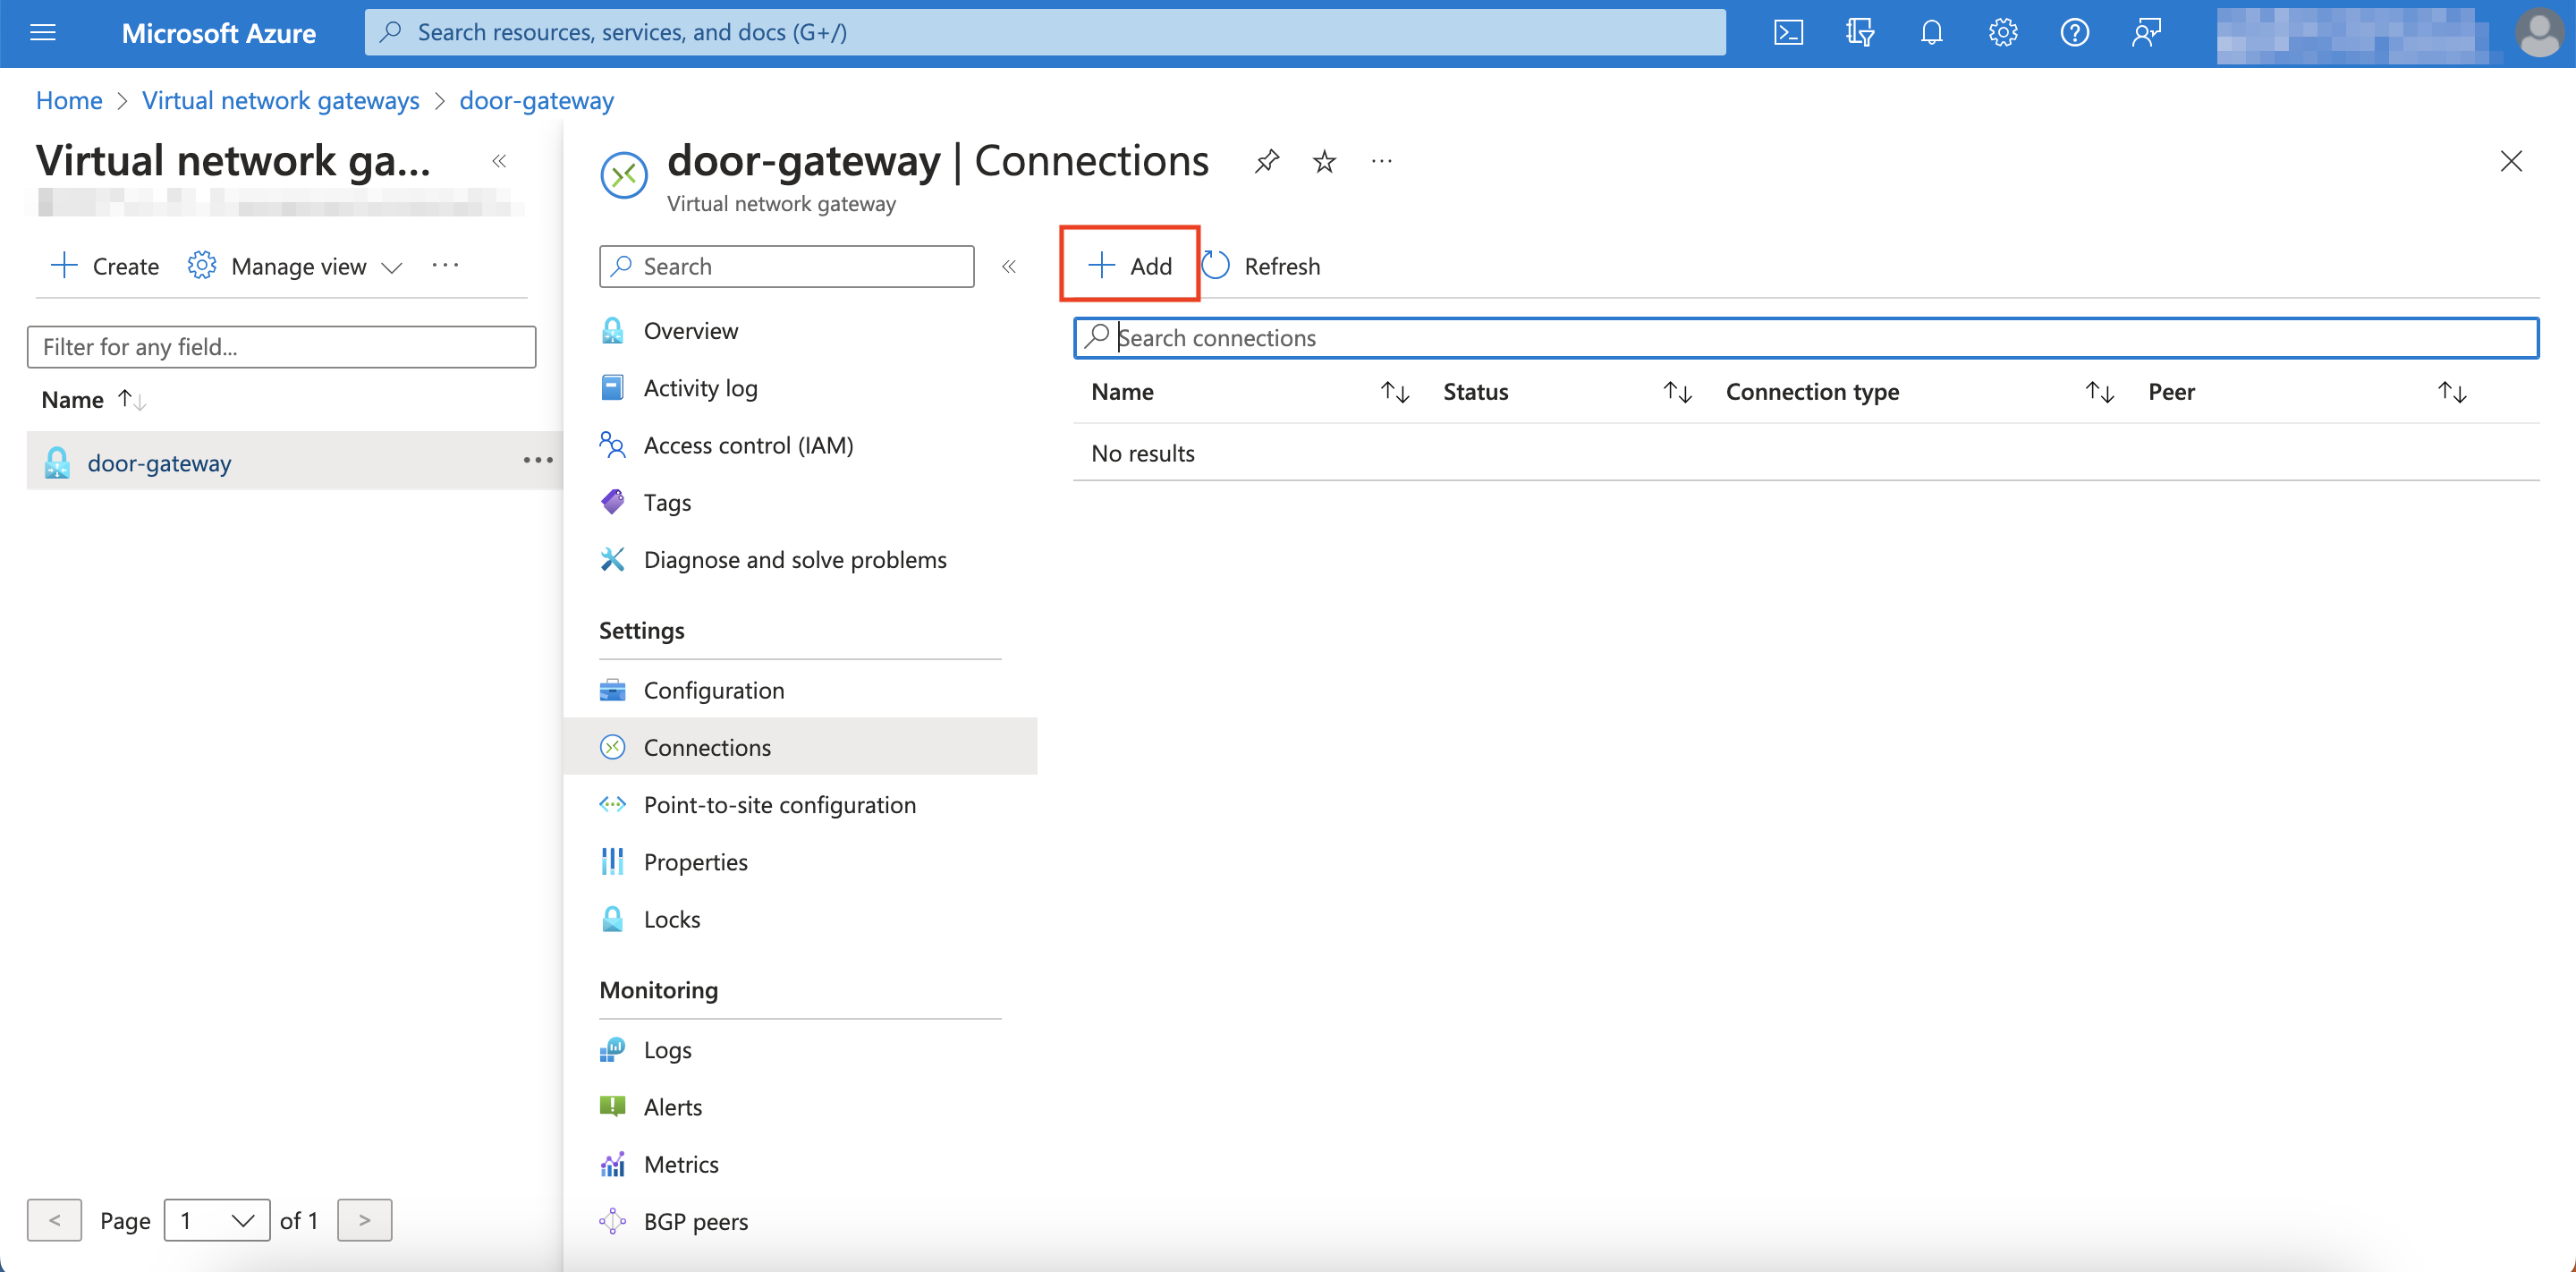Pin the Connections view to dashboard

coord(1266,161)
